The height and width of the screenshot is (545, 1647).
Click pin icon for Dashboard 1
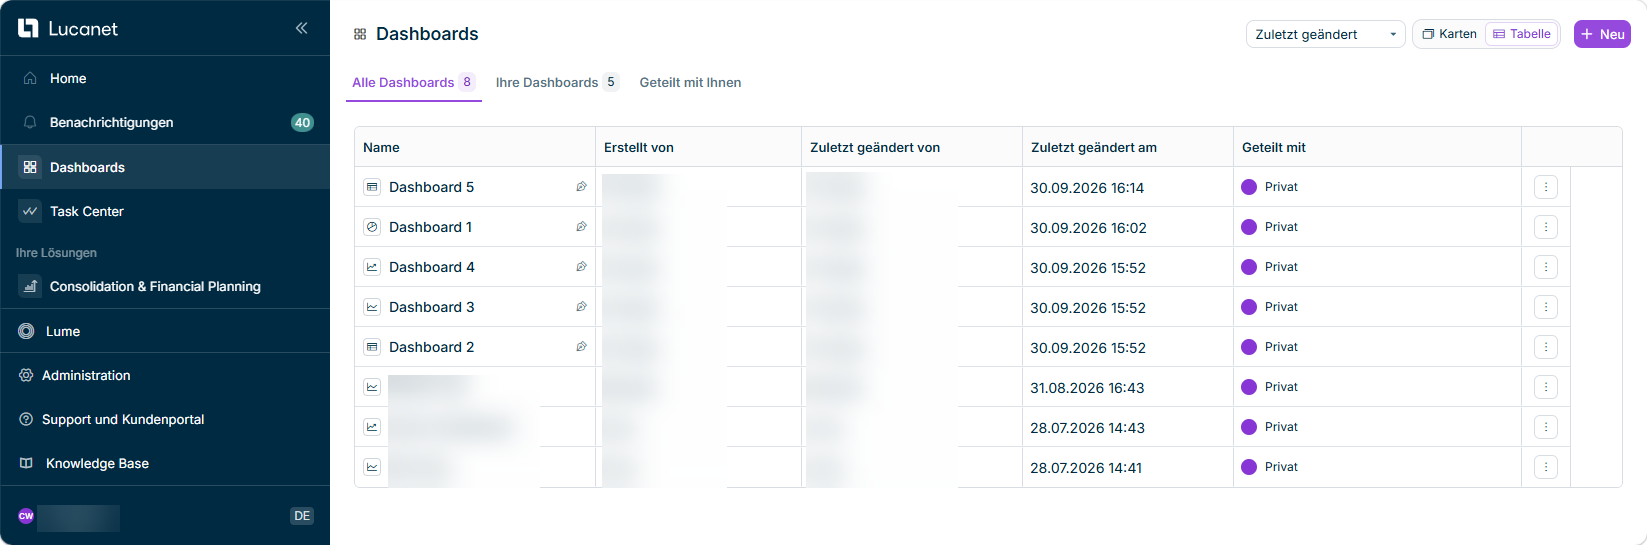pyautogui.click(x=581, y=227)
